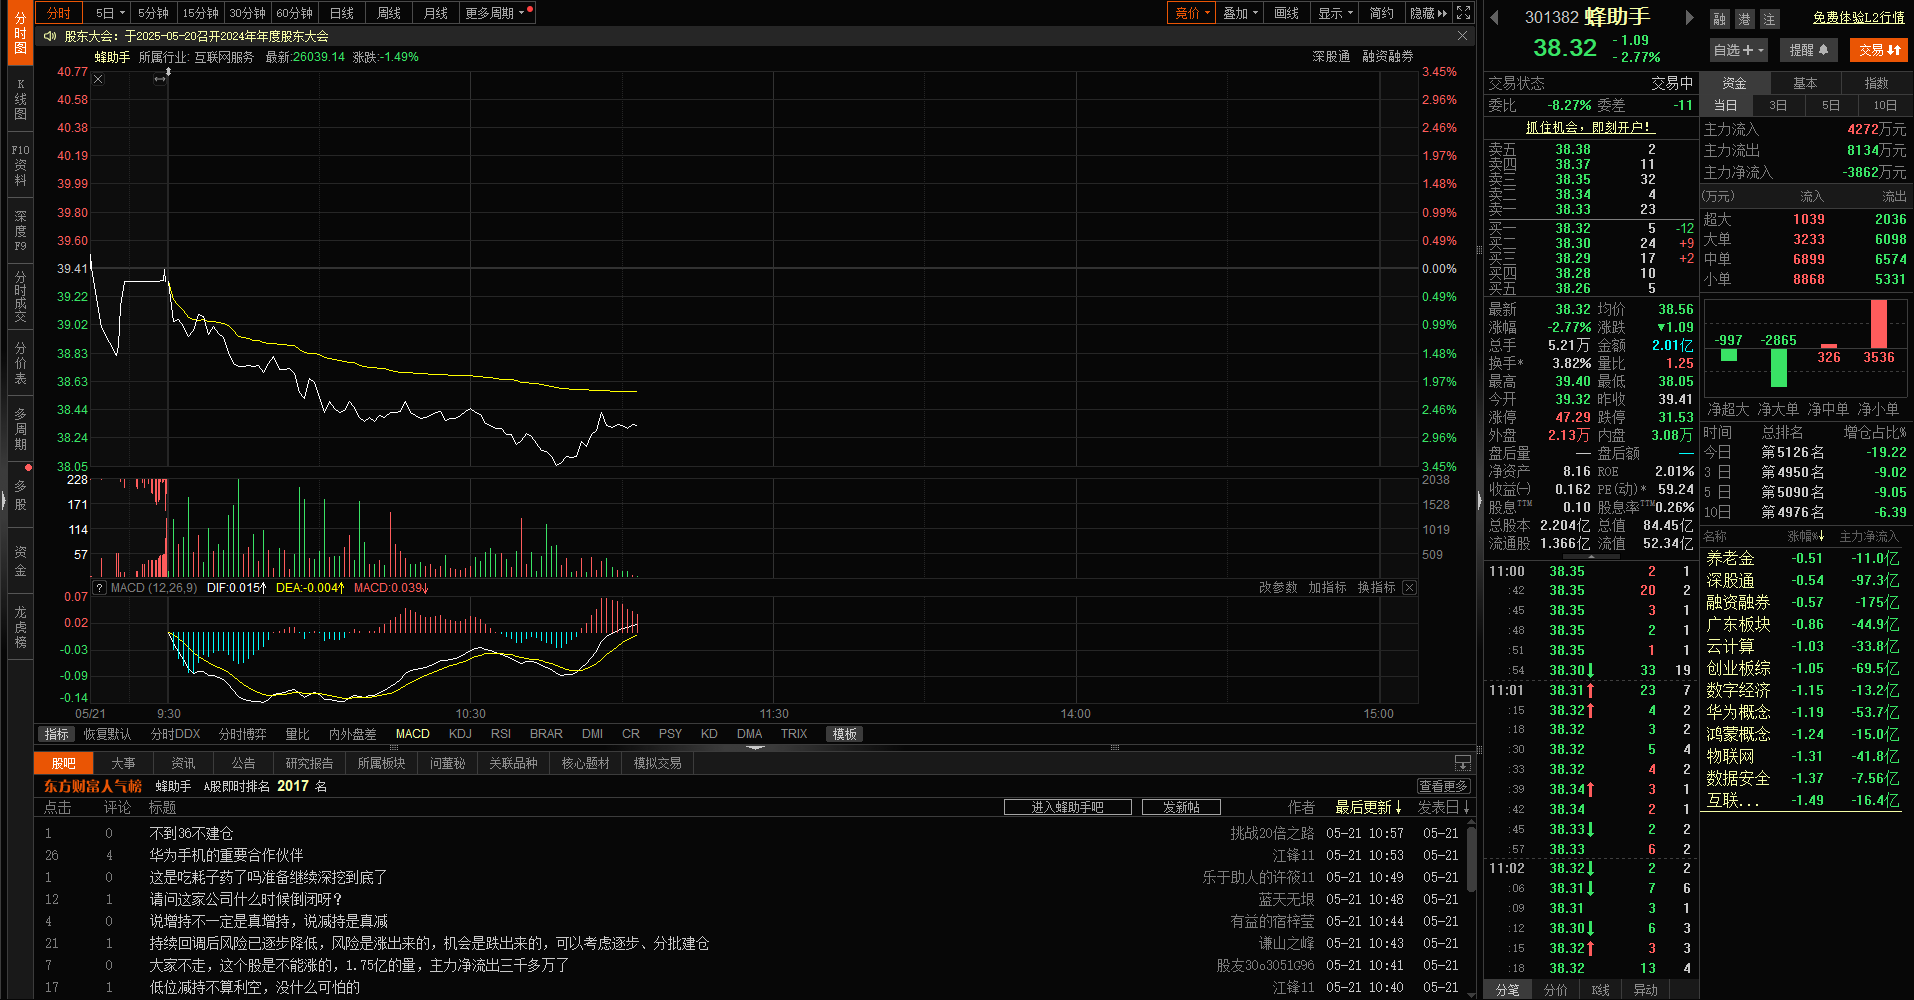The width and height of the screenshot is (1914, 1000).
Task: Expand 更多周期 dropdown
Action: point(495,13)
